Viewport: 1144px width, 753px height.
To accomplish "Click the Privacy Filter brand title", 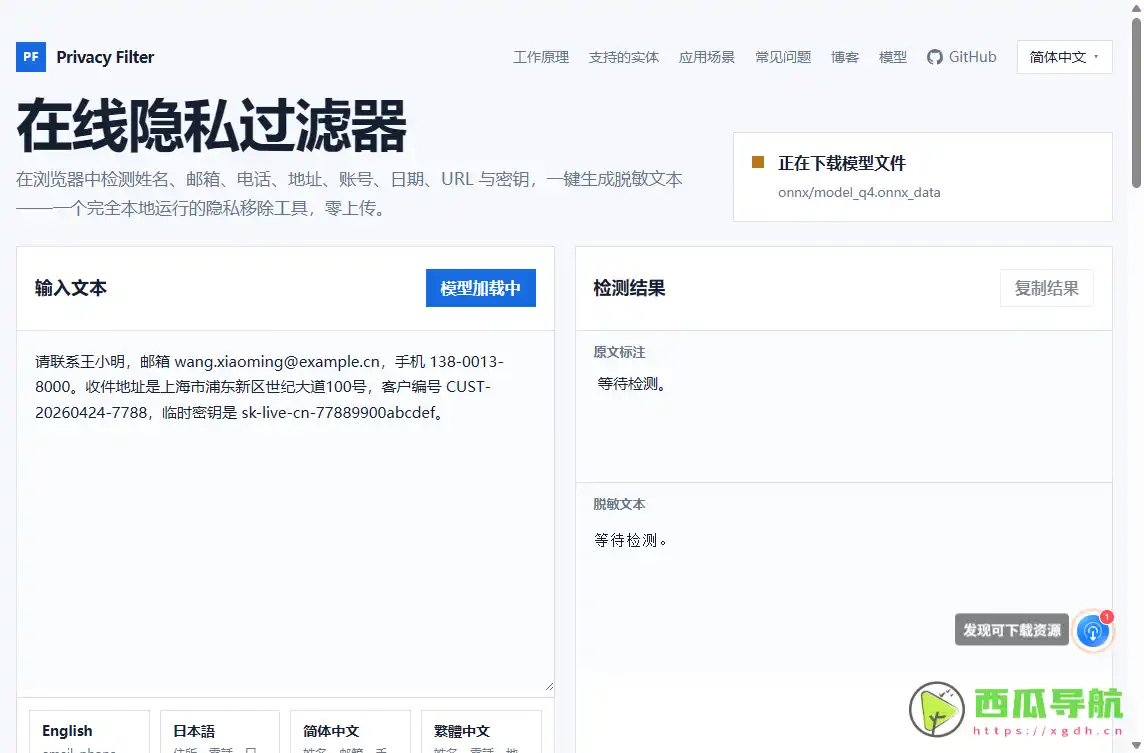I will point(105,57).
